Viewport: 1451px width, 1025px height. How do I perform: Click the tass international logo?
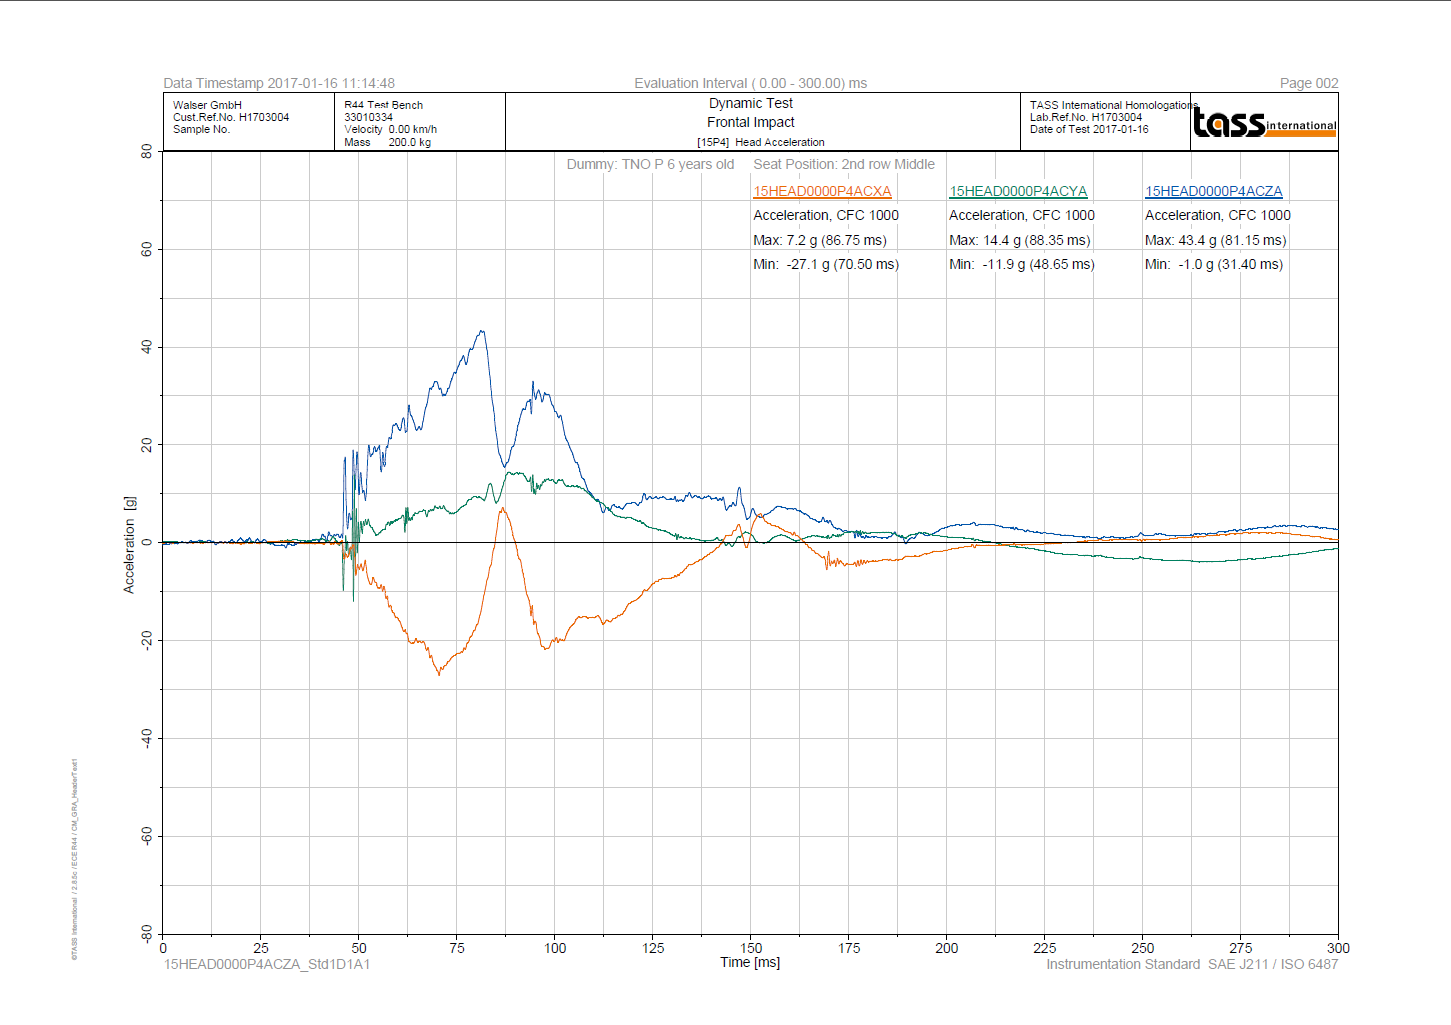click(1265, 122)
